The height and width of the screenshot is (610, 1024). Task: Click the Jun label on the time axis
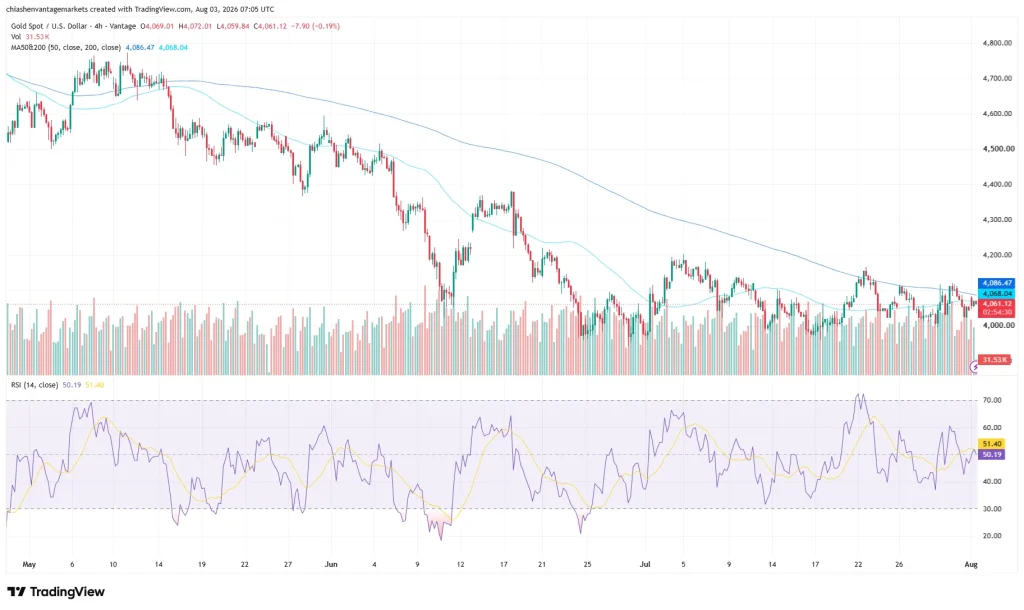(331, 564)
